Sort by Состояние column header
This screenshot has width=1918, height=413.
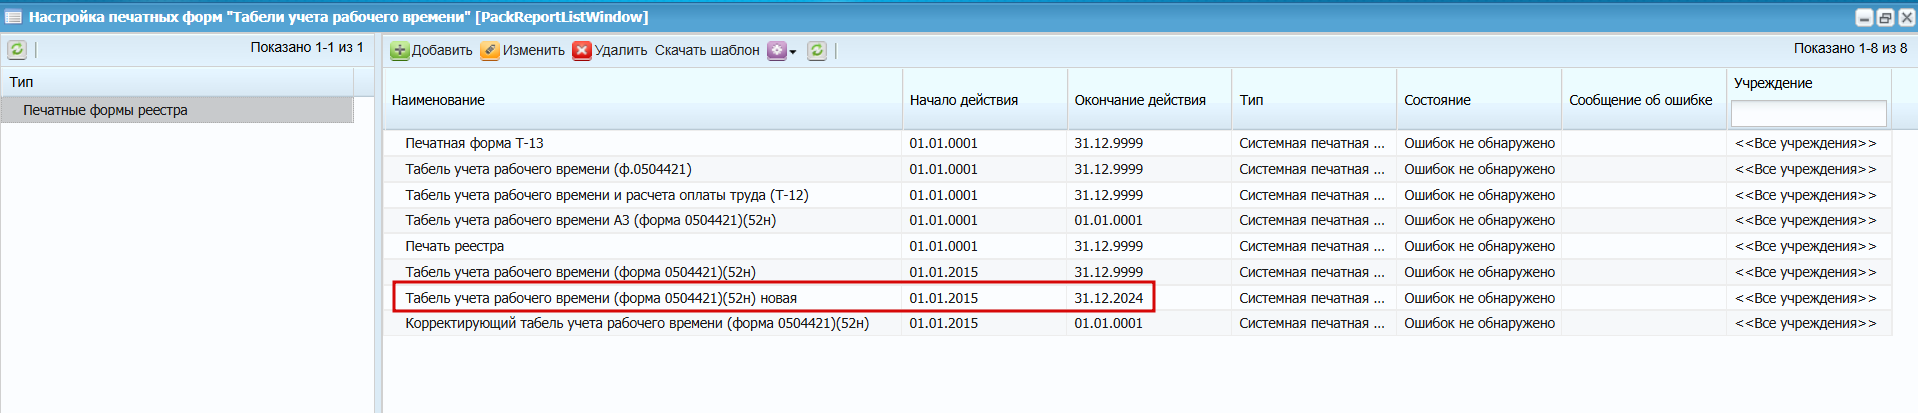[1479, 100]
